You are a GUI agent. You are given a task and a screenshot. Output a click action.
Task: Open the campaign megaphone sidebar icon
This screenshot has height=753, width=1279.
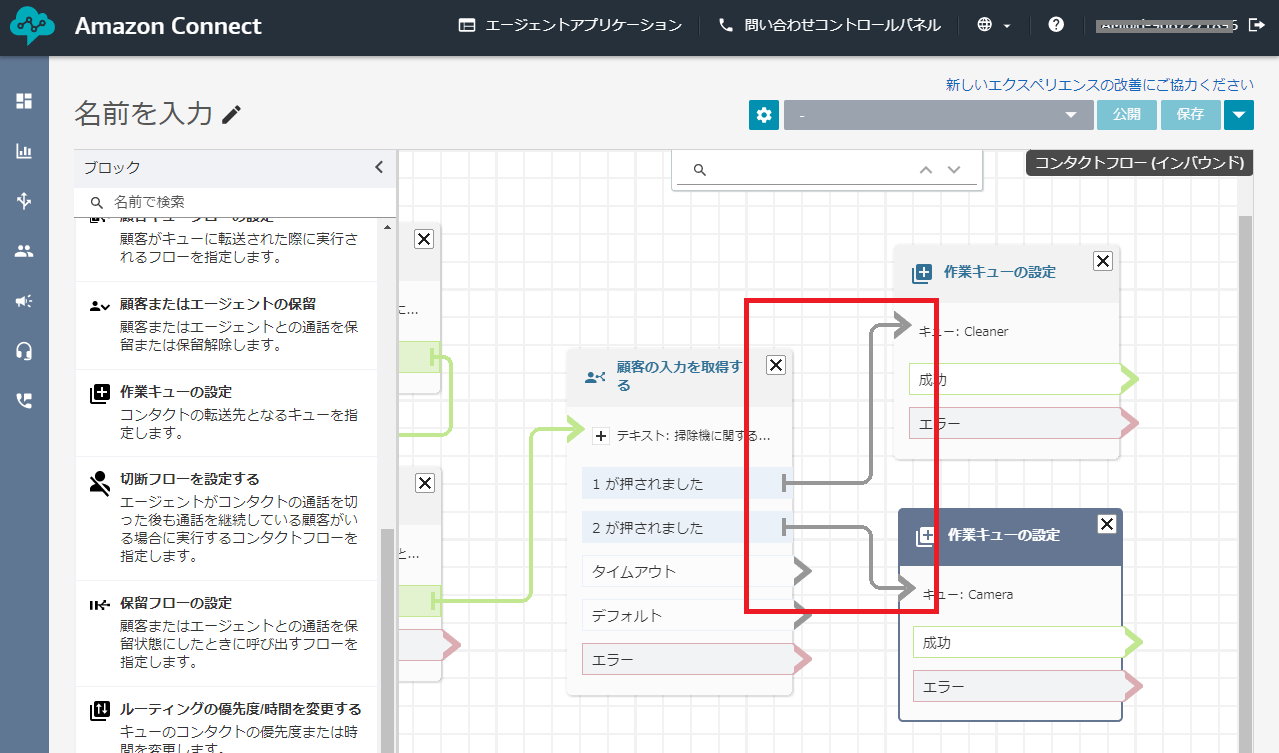(x=24, y=301)
